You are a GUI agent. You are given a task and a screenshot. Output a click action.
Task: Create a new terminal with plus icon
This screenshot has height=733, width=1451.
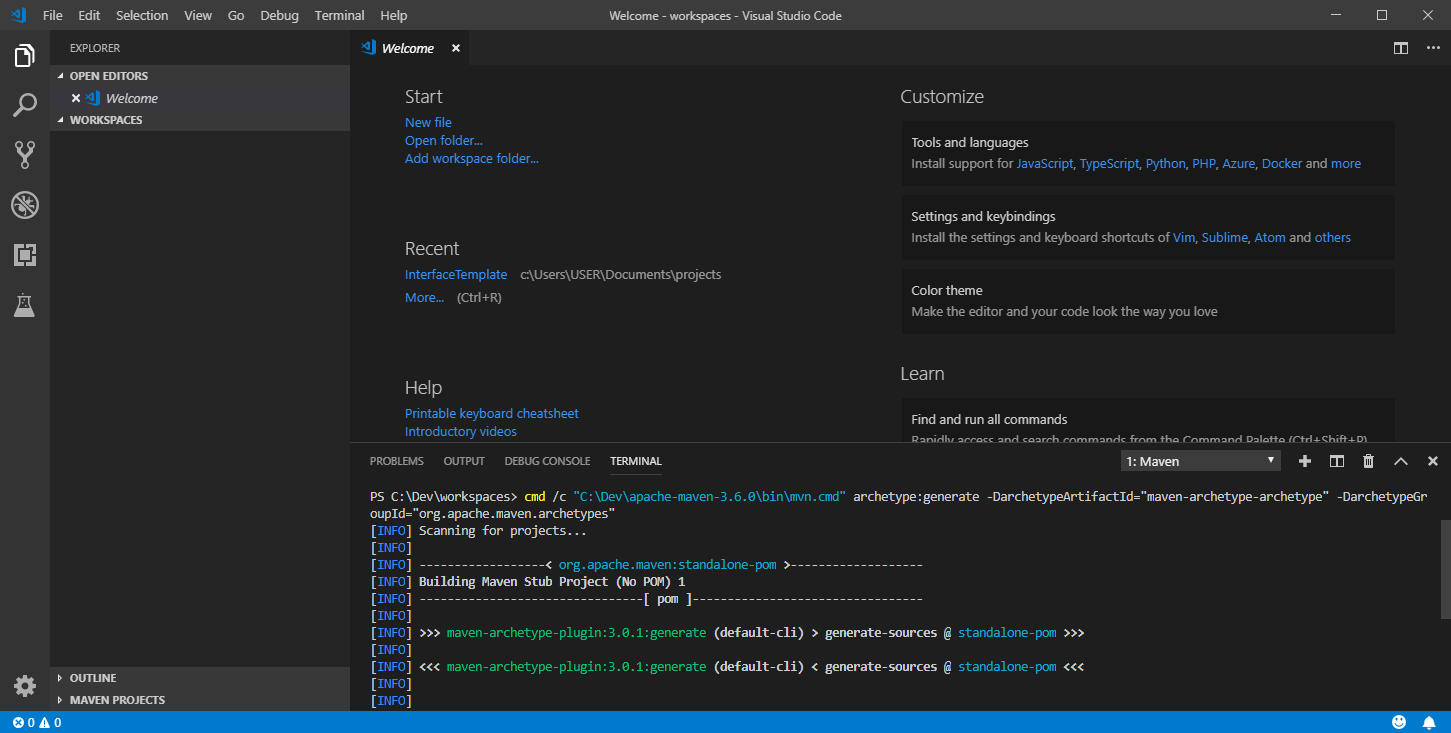(x=1305, y=461)
